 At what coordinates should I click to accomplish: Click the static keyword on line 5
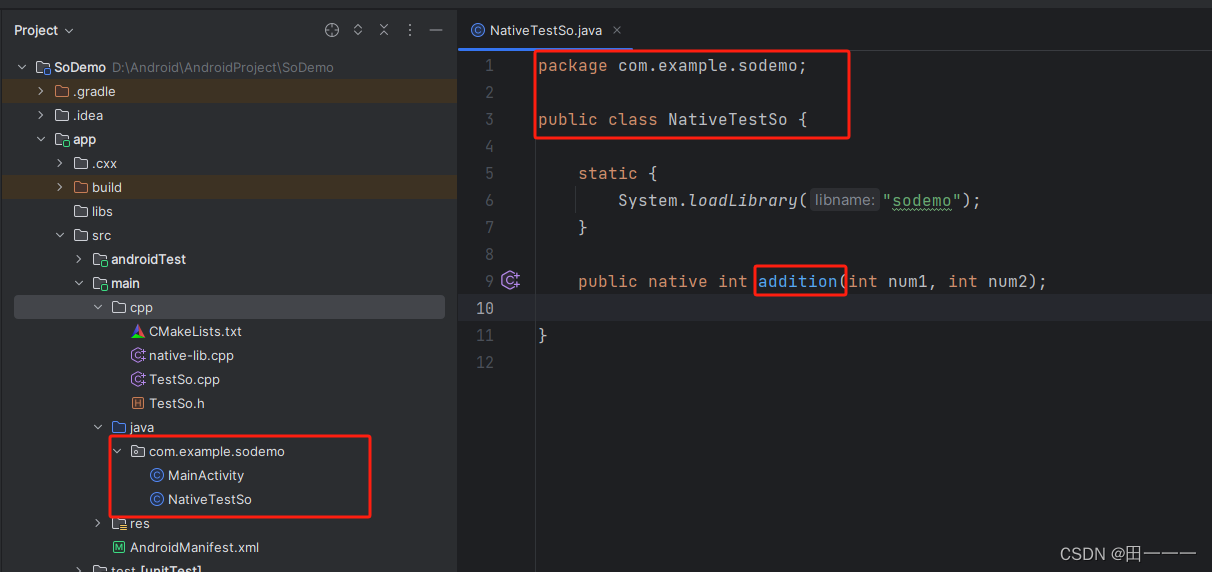[608, 173]
